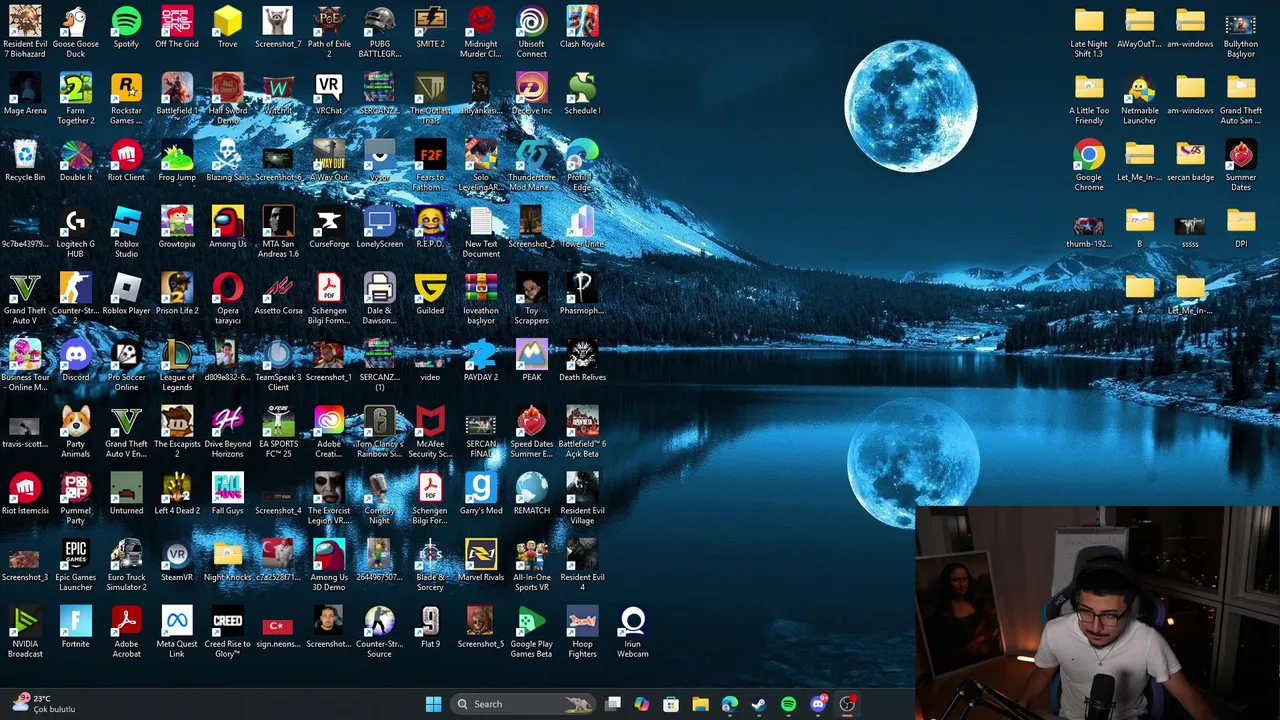The height and width of the screenshot is (720, 1280).
Task: Select TeamSpeak 3 Client icon
Action: pos(278,365)
